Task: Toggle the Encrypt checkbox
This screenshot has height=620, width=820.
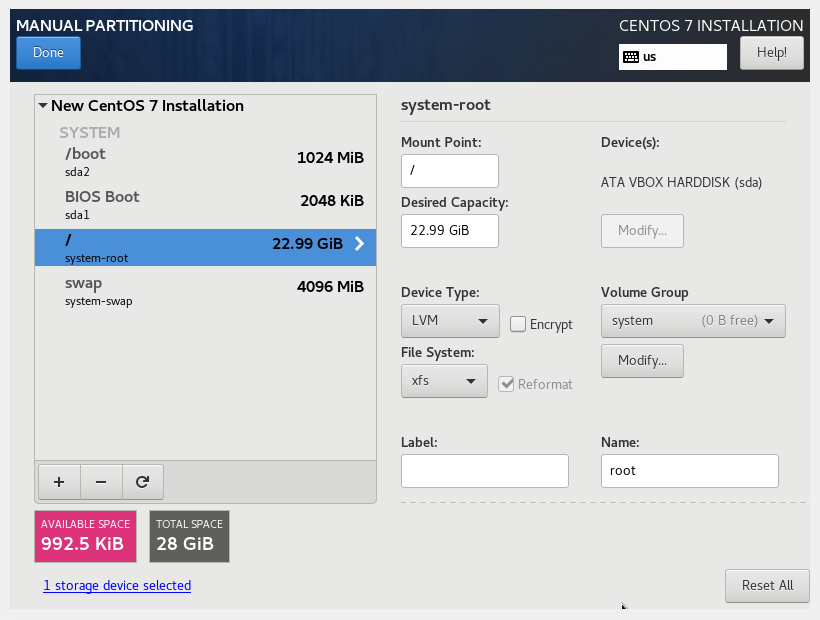Action: (x=518, y=324)
